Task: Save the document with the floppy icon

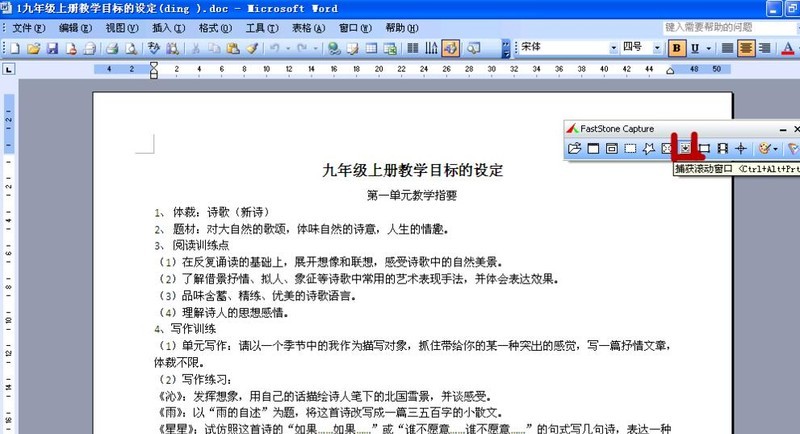Action: tap(52, 48)
